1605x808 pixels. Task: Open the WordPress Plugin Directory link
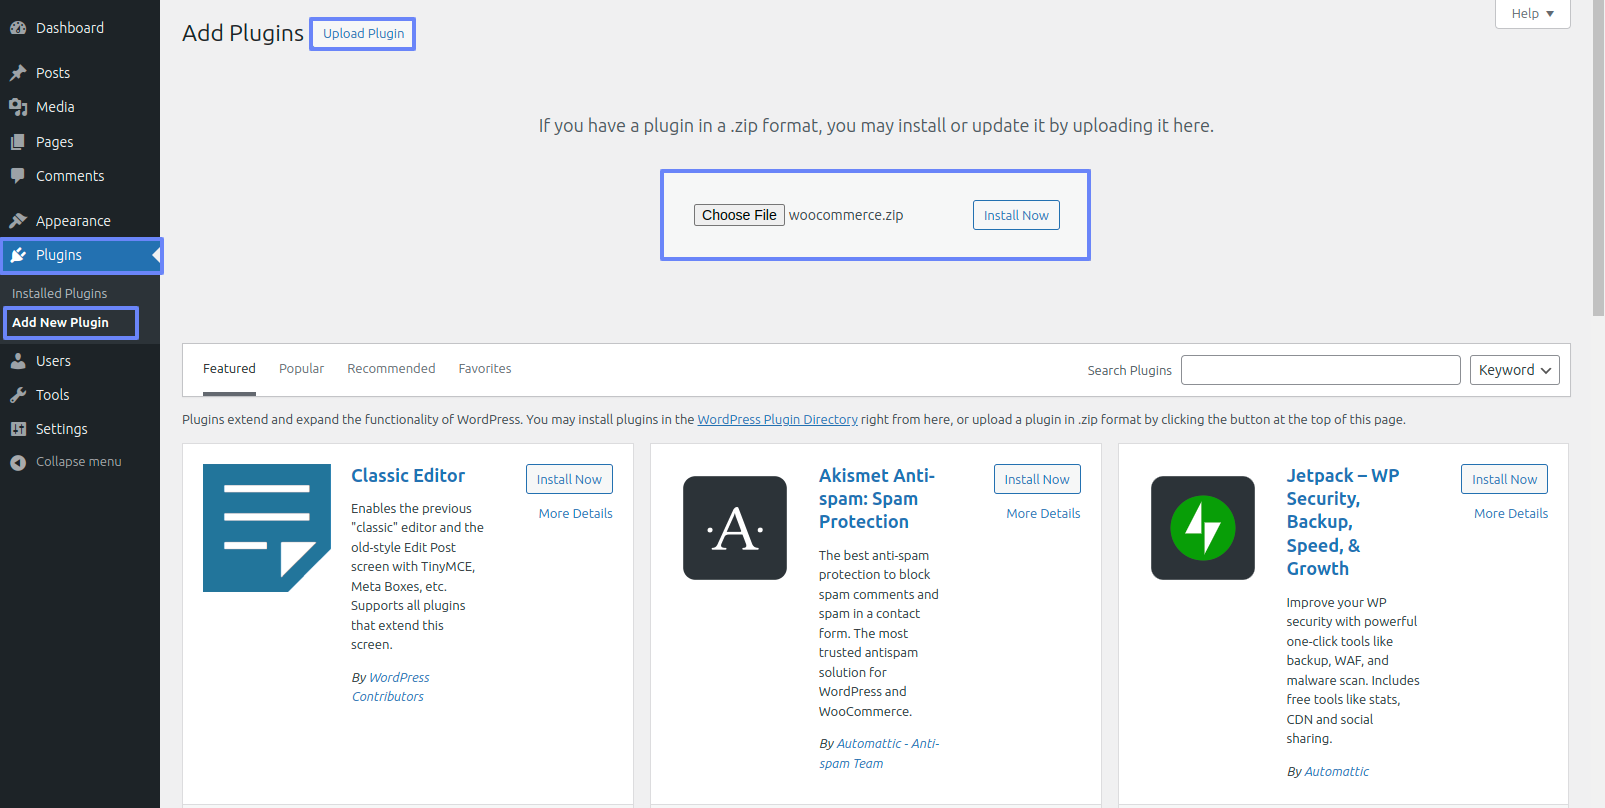[777, 420]
